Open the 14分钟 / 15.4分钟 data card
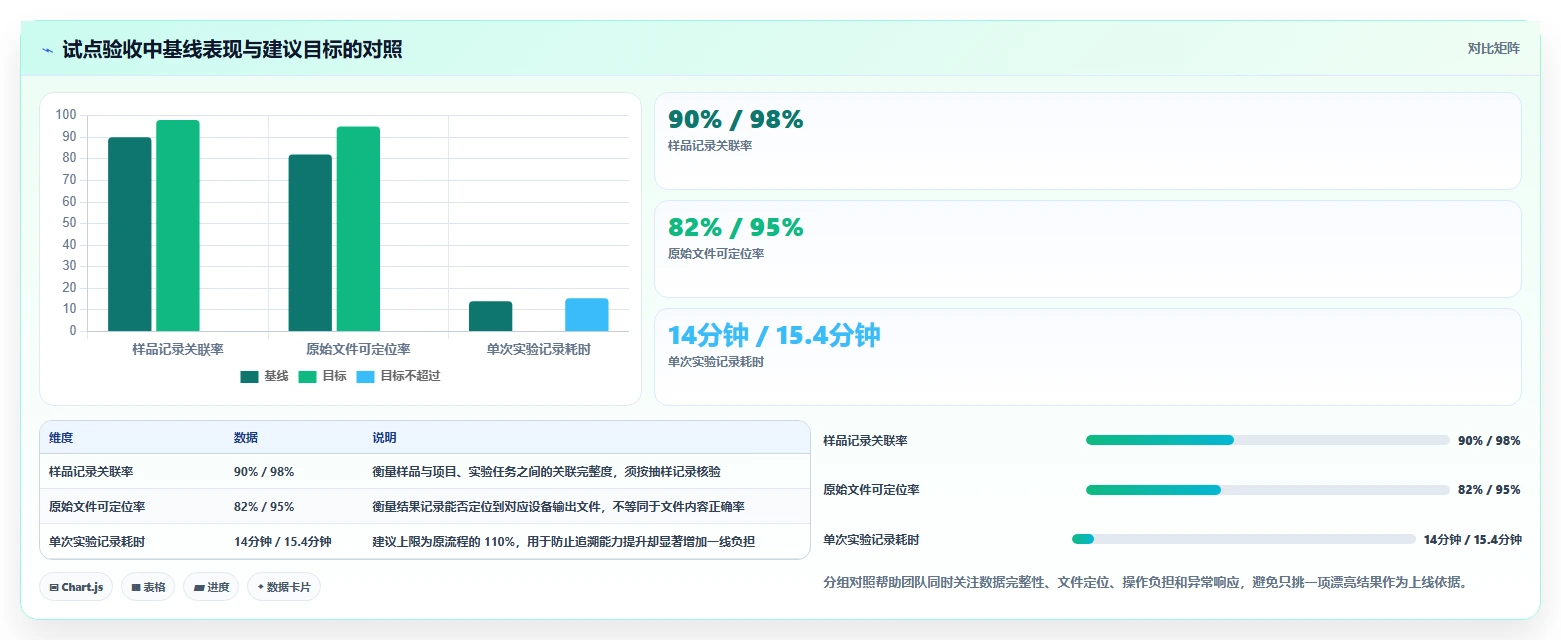The width and height of the screenshot is (1561, 640). coord(1087,357)
